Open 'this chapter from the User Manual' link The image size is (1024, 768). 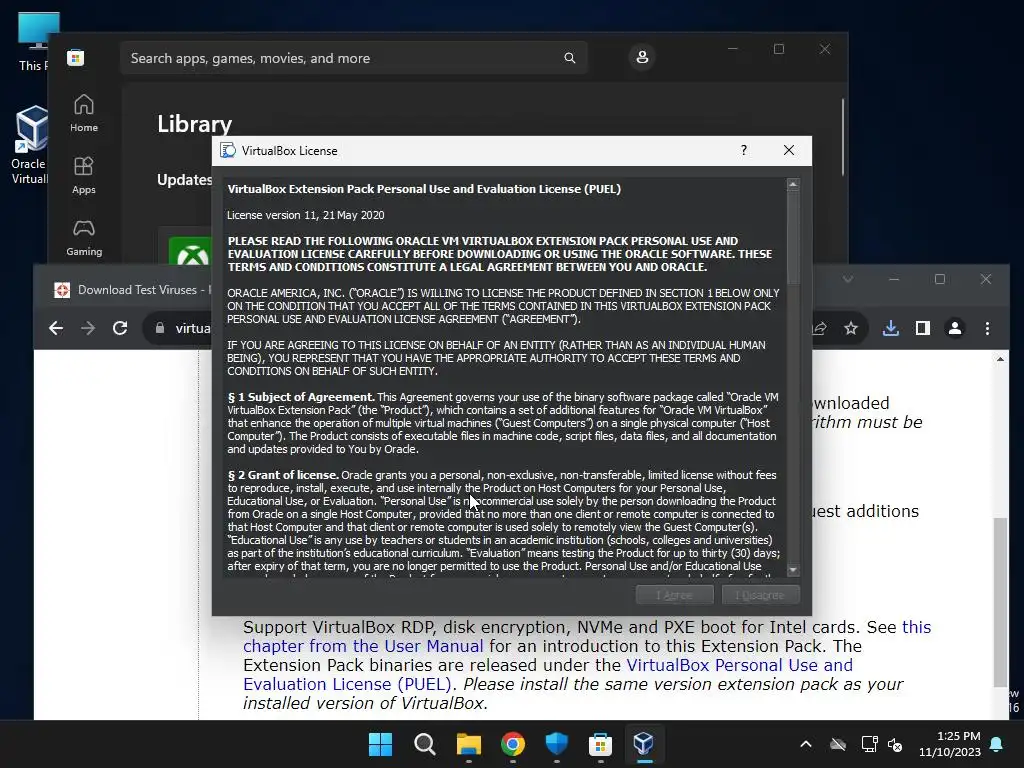587,636
